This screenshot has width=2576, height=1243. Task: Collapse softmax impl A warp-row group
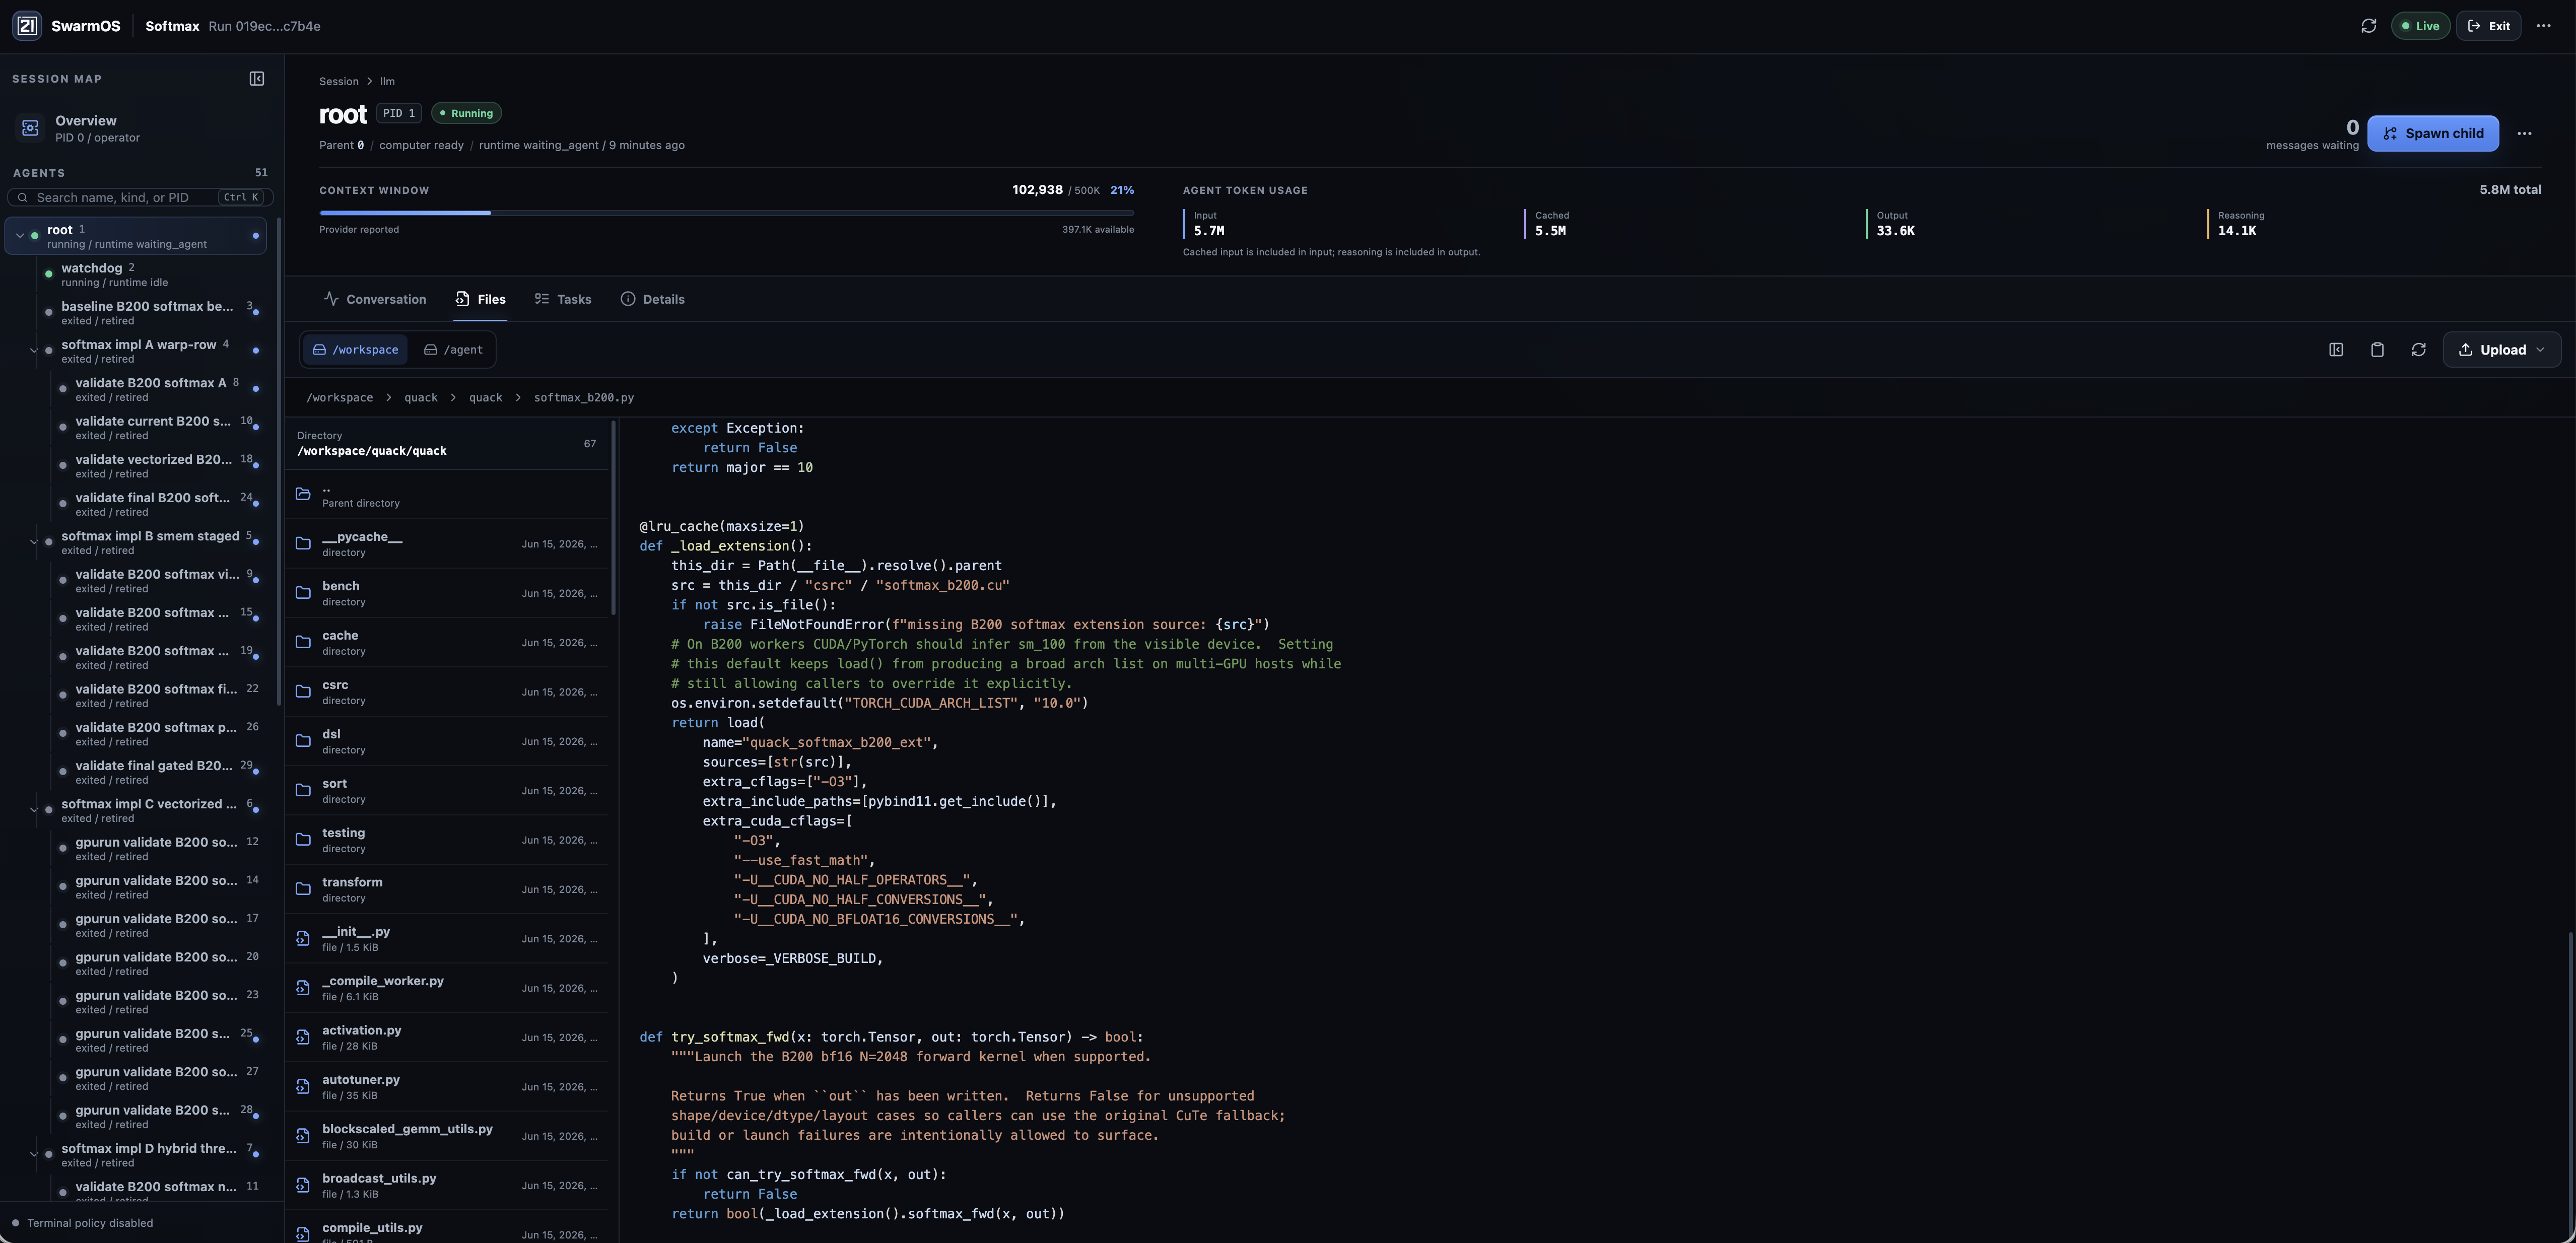[33, 351]
